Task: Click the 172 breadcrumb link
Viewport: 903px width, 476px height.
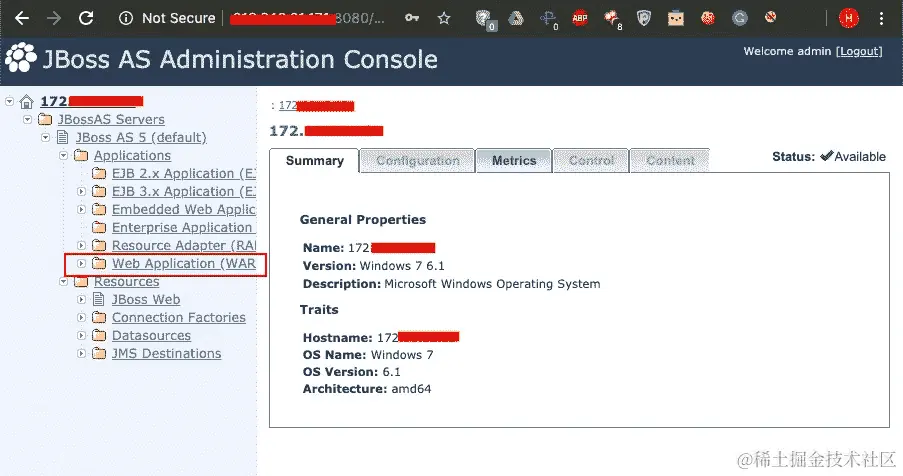Action: [x=316, y=105]
